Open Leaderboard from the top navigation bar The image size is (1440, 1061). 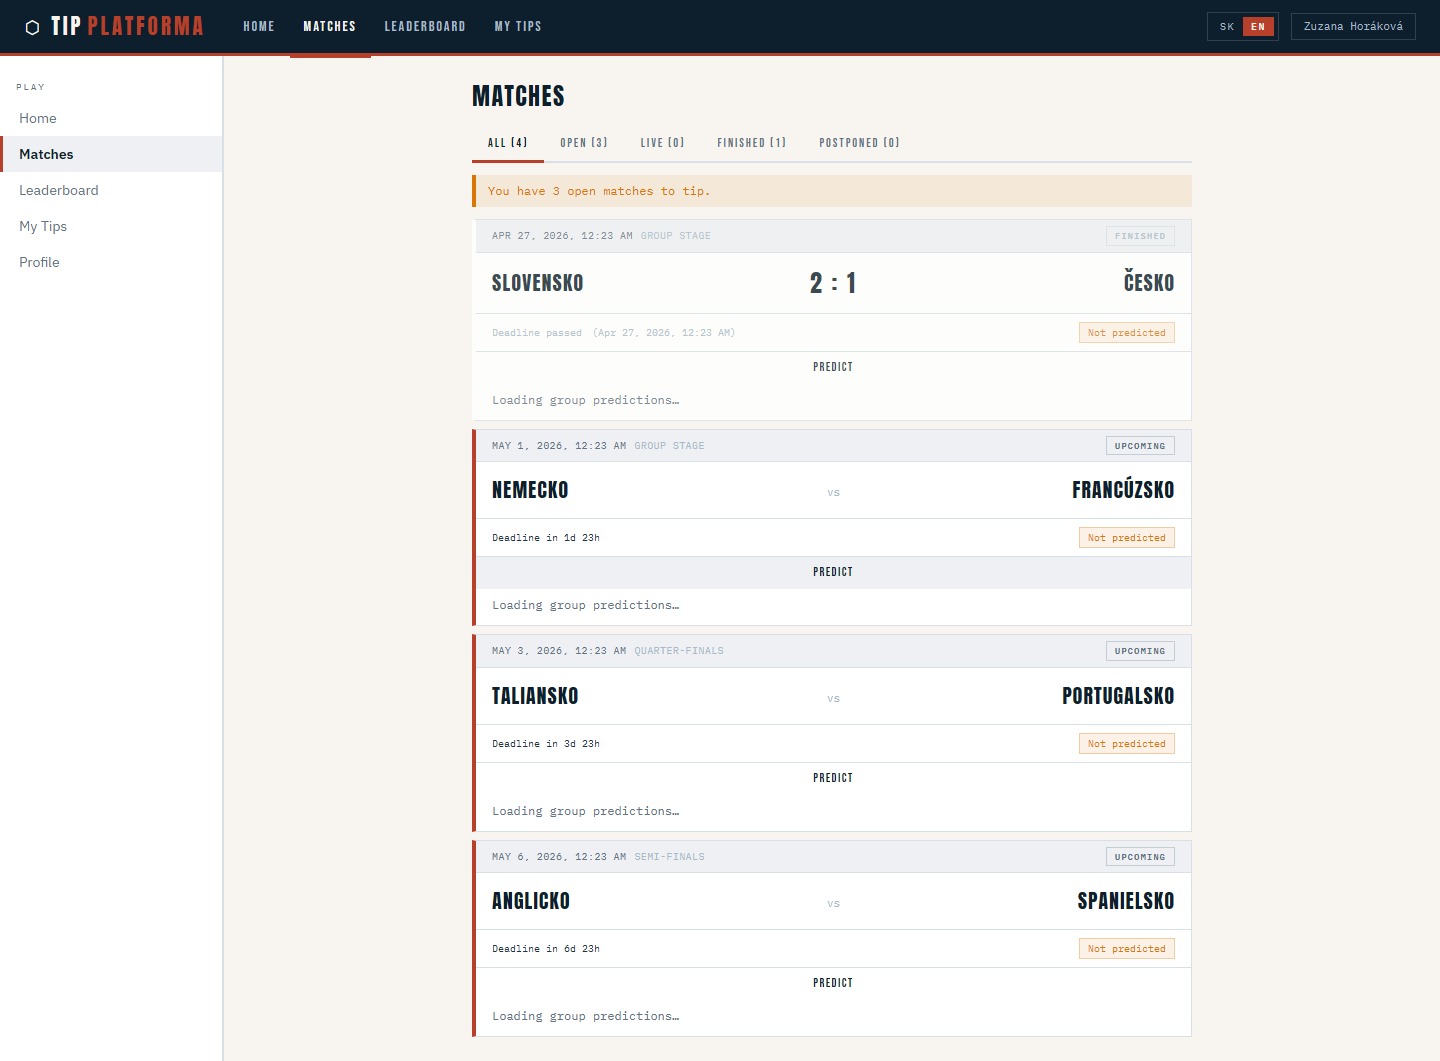[424, 27]
